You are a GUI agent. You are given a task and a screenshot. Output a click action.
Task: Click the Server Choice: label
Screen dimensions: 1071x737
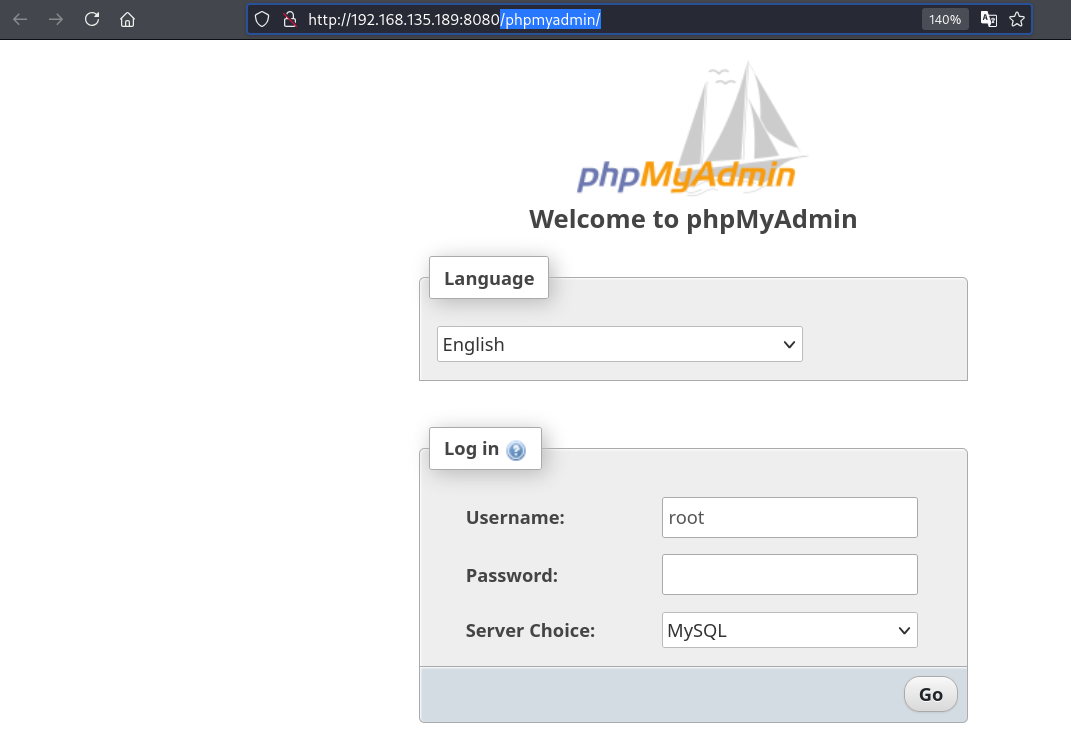coord(530,630)
